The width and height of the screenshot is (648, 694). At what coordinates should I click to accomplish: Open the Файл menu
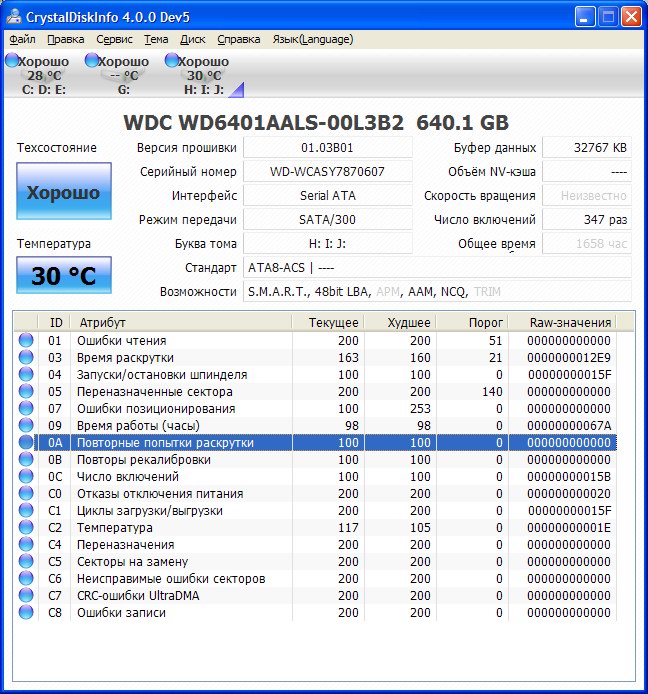point(22,39)
